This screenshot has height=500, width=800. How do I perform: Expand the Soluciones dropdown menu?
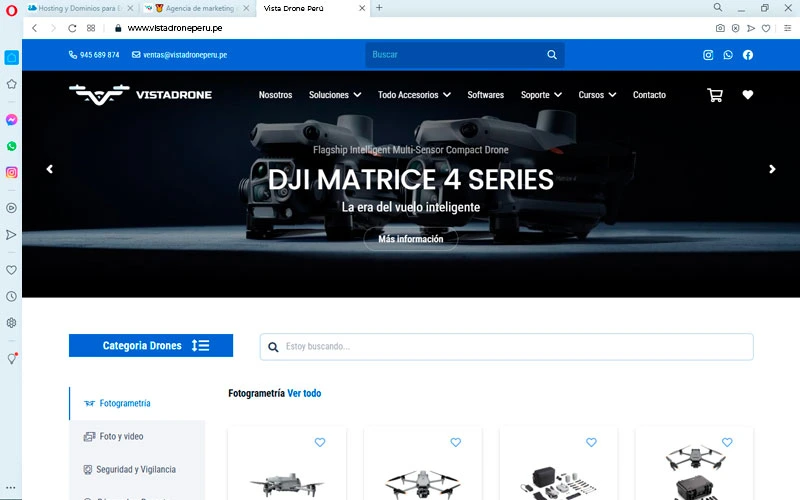(x=335, y=95)
